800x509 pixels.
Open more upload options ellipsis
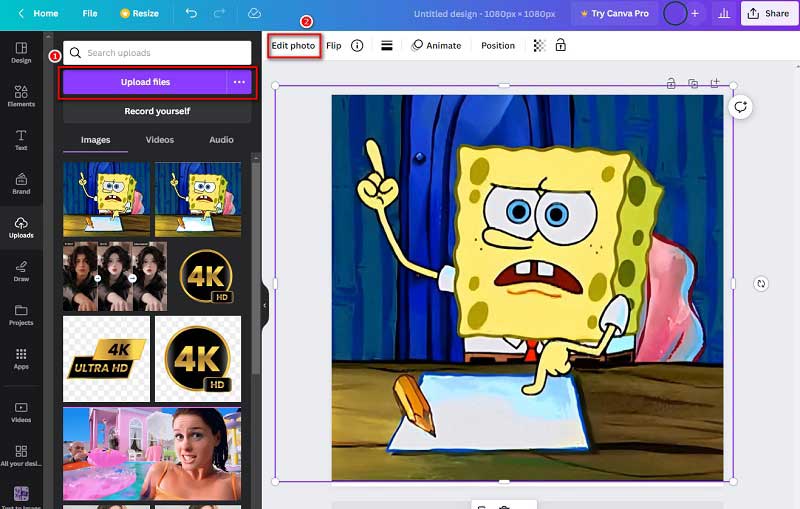pyautogui.click(x=239, y=82)
